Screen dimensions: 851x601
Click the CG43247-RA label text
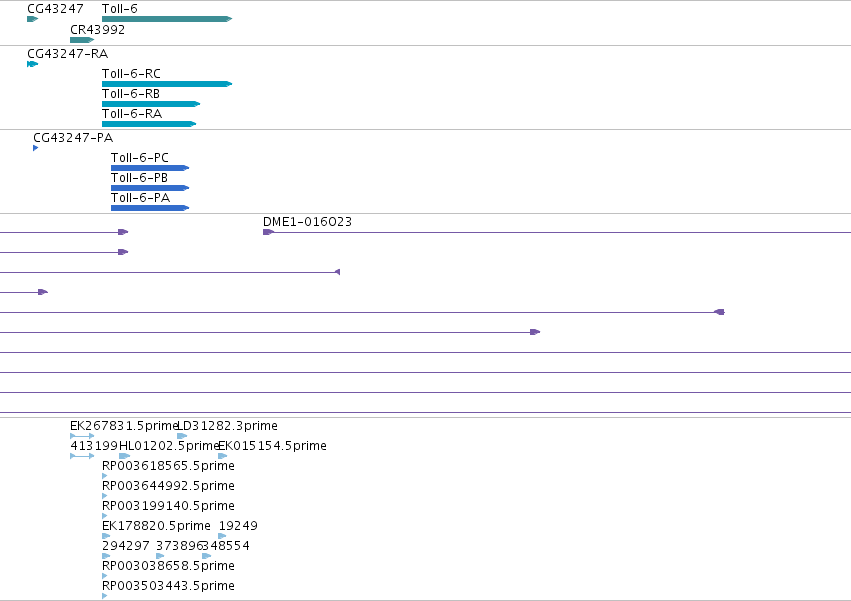point(68,53)
